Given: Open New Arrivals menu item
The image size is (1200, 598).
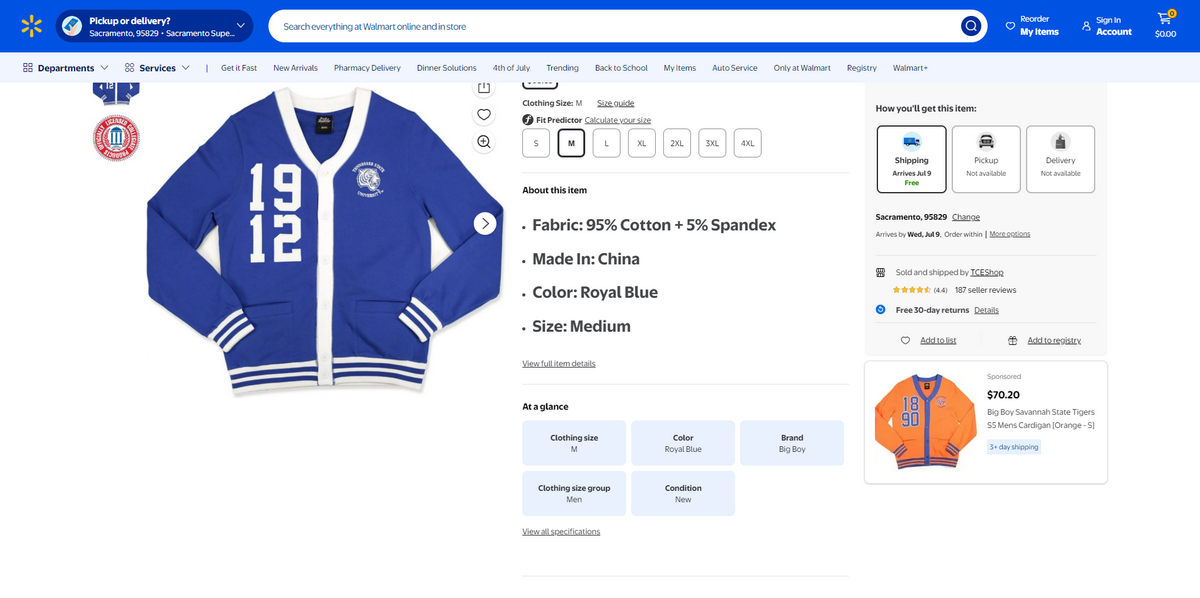Looking at the screenshot, I should tap(295, 68).
